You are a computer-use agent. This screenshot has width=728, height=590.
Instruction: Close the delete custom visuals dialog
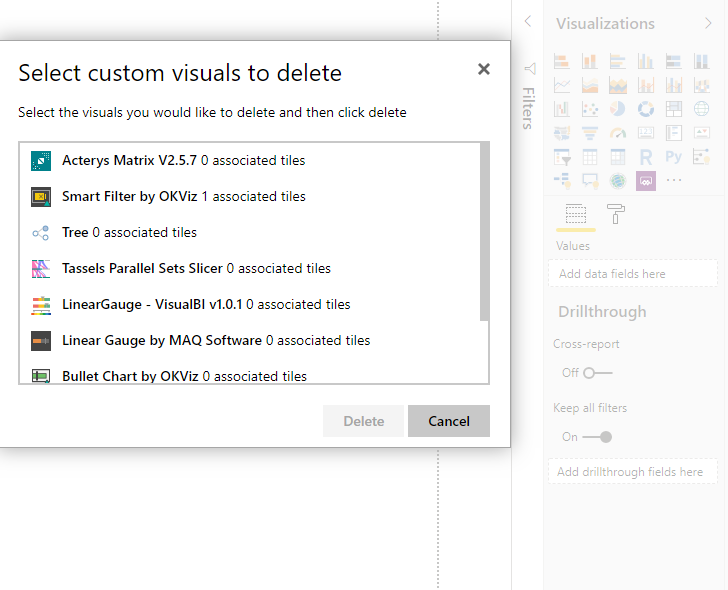click(484, 69)
